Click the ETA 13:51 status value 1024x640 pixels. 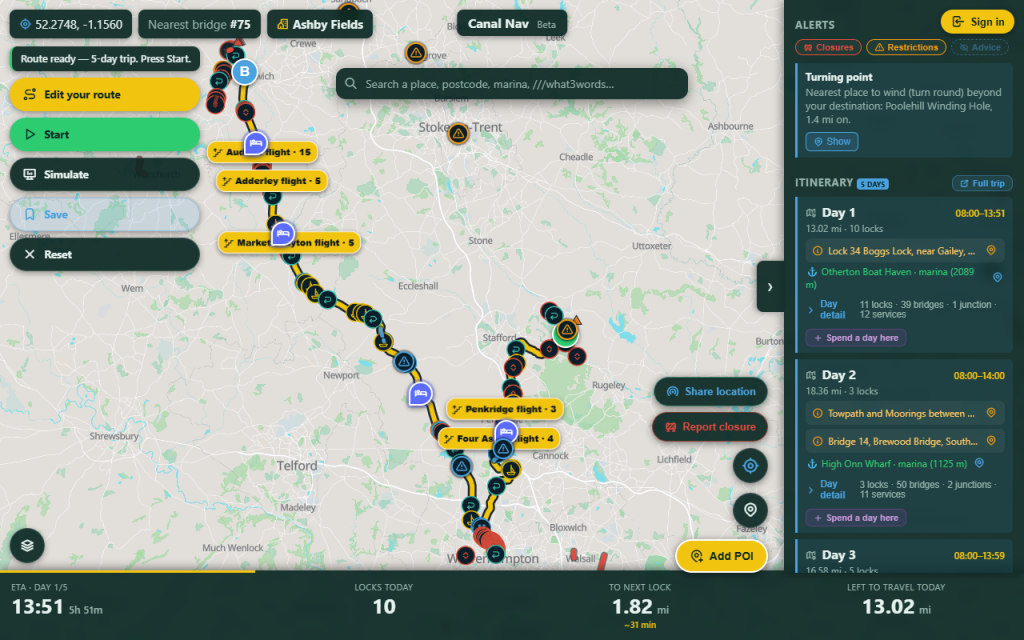pyautogui.click(x=38, y=607)
